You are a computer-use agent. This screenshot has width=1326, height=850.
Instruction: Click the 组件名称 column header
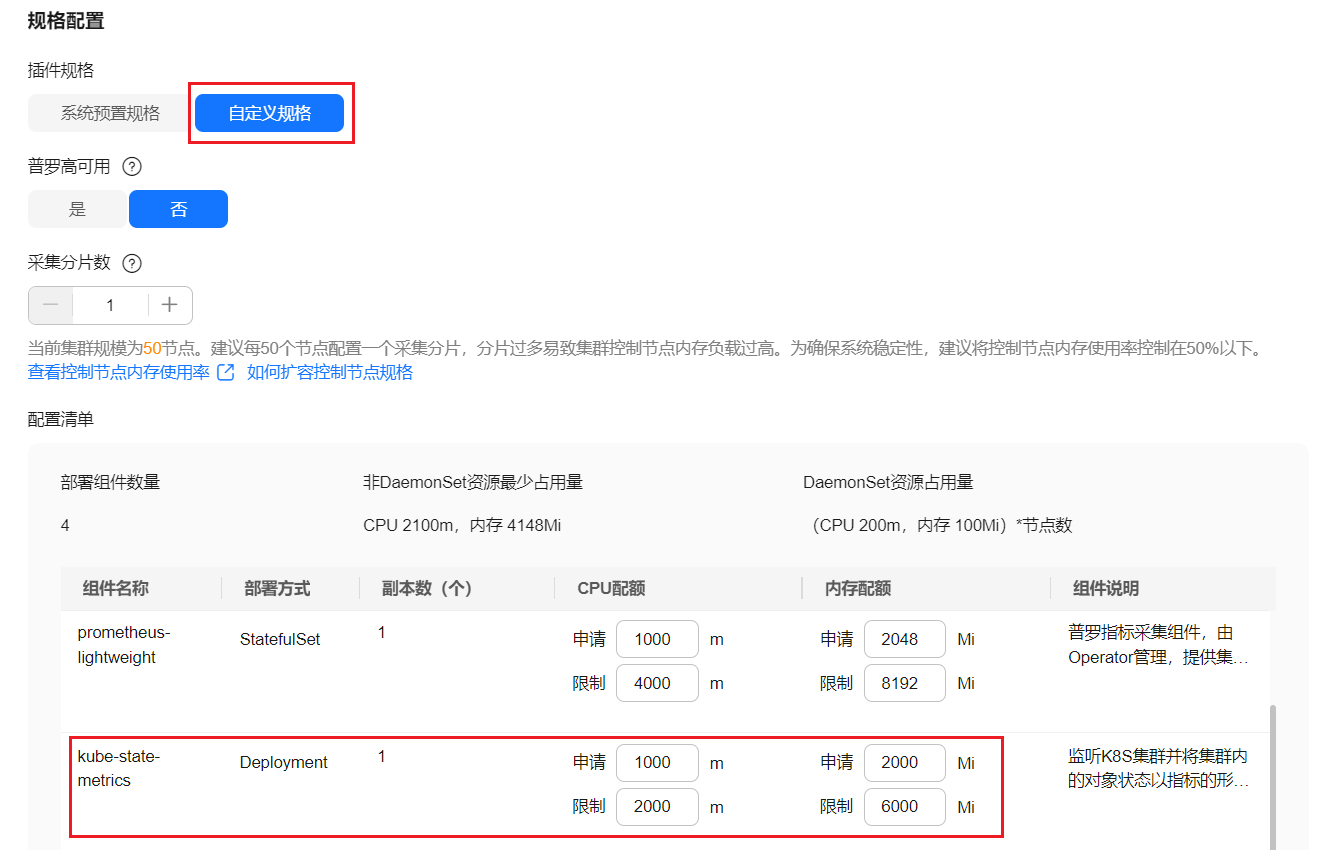pyautogui.click(x=115, y=589)
